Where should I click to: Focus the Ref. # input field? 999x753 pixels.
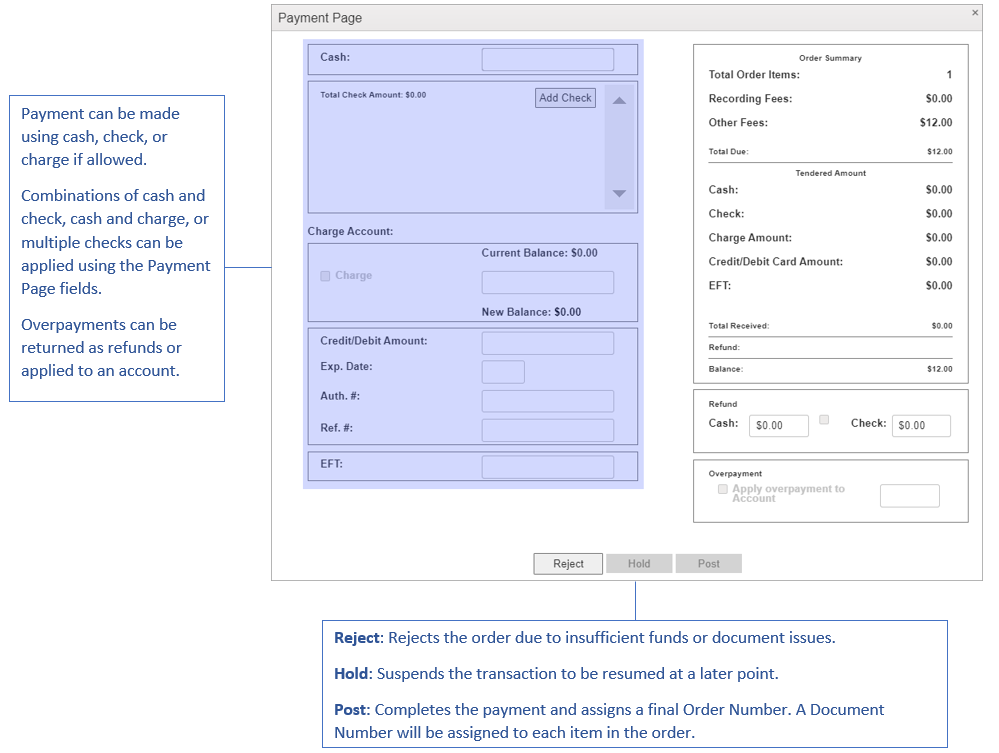pyautogui.click(x=547, y=430)
